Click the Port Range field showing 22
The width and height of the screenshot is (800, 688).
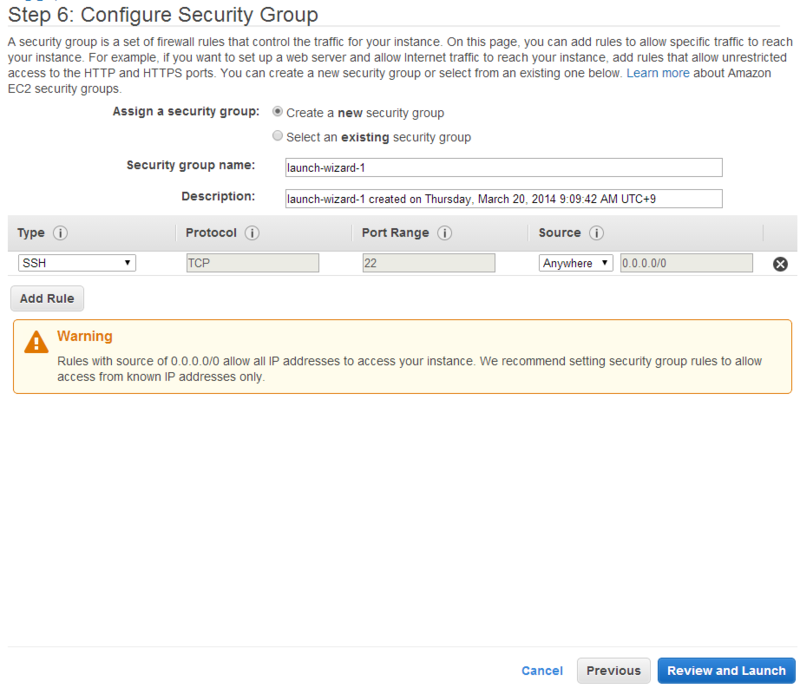tap(429, 263)
